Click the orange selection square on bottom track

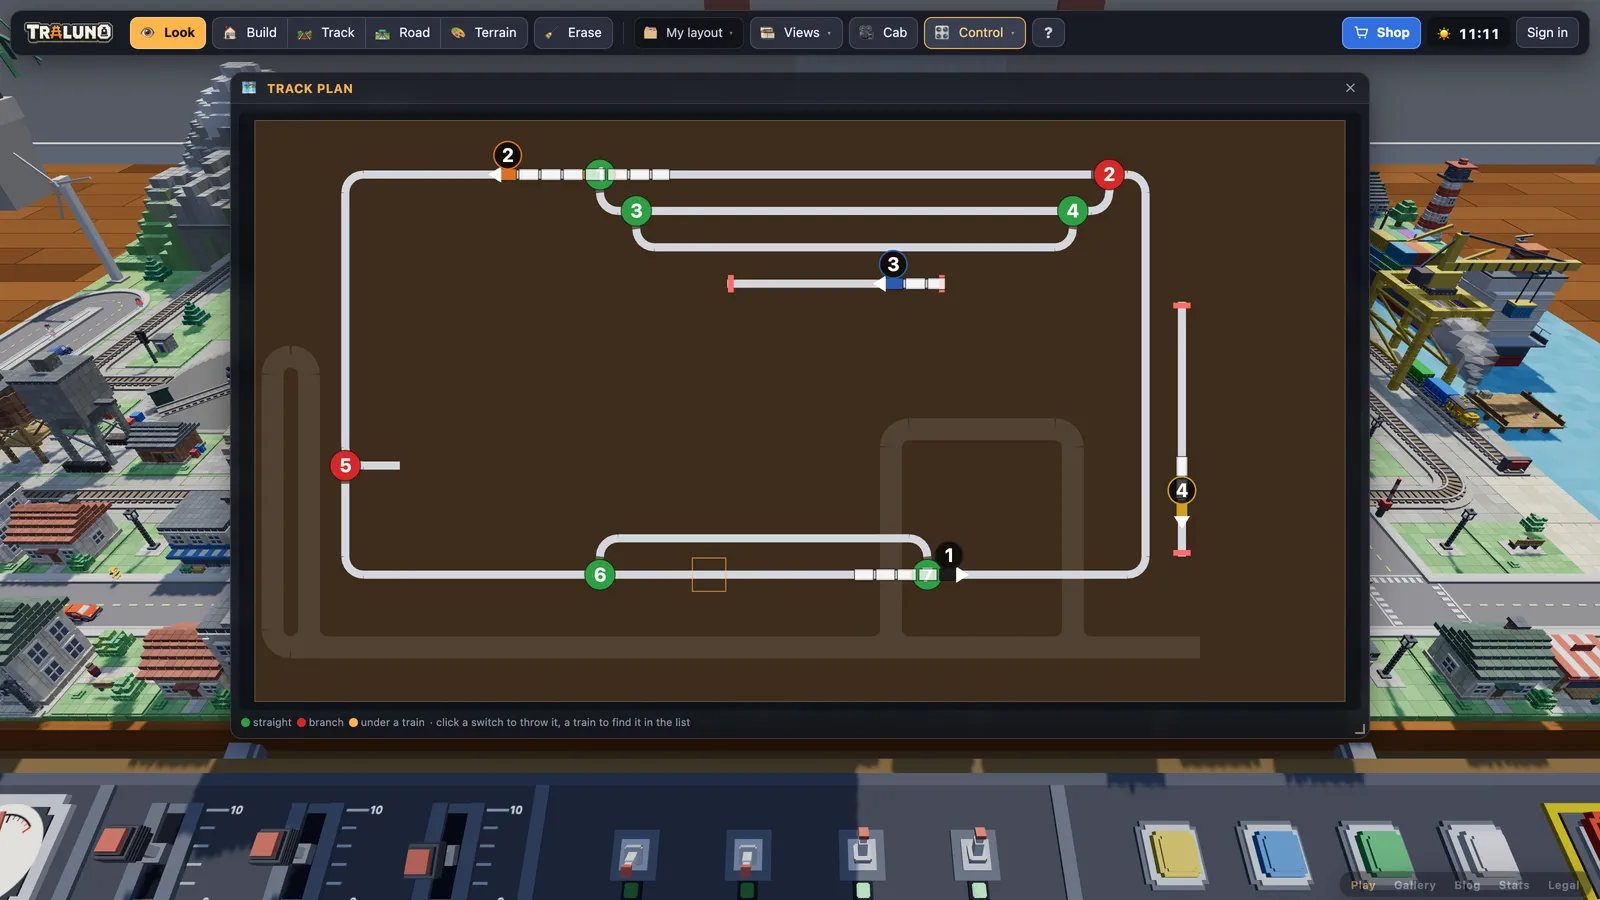click(709, 575)
